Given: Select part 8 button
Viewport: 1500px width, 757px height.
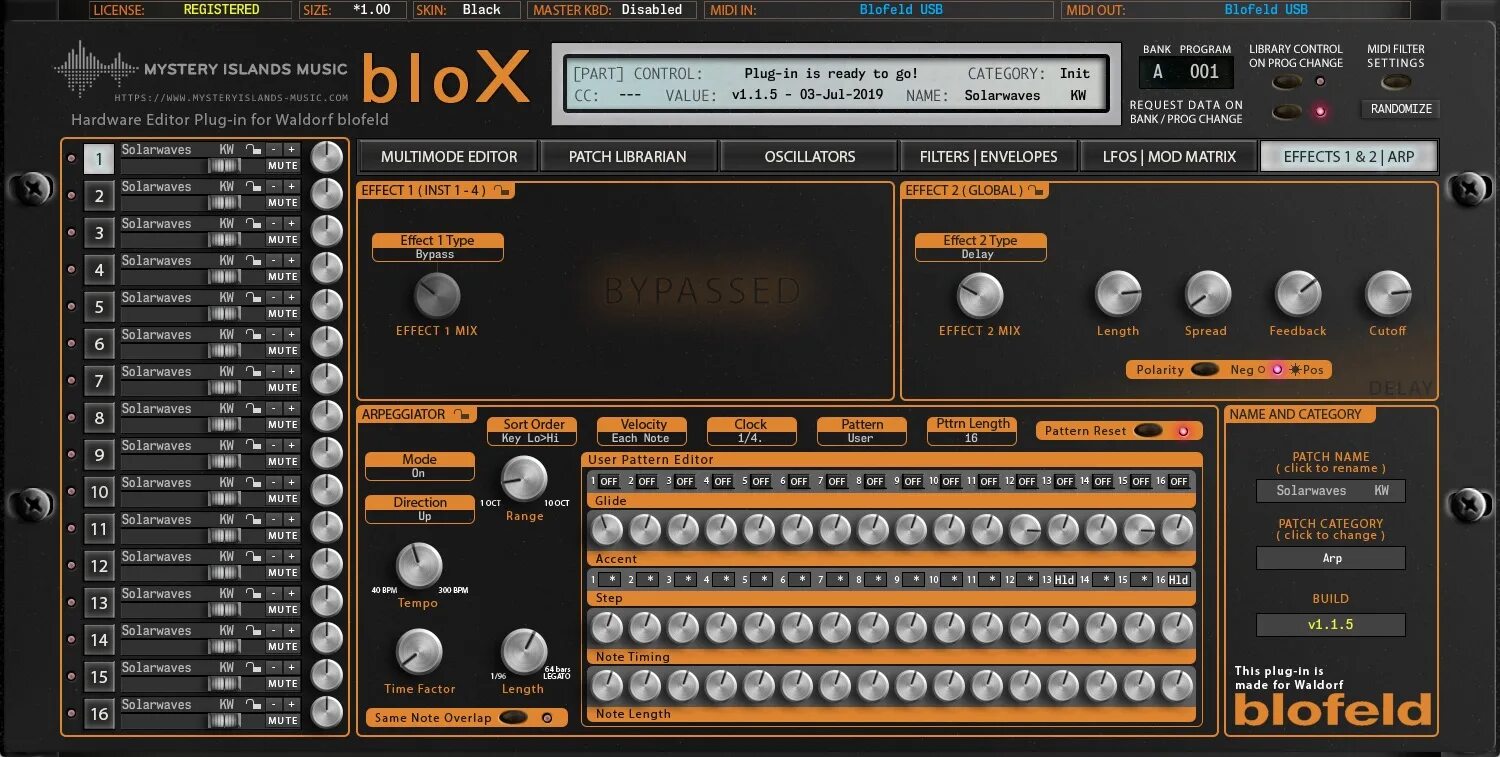Looking at the screenshot, I should click(x=99, y=418).
